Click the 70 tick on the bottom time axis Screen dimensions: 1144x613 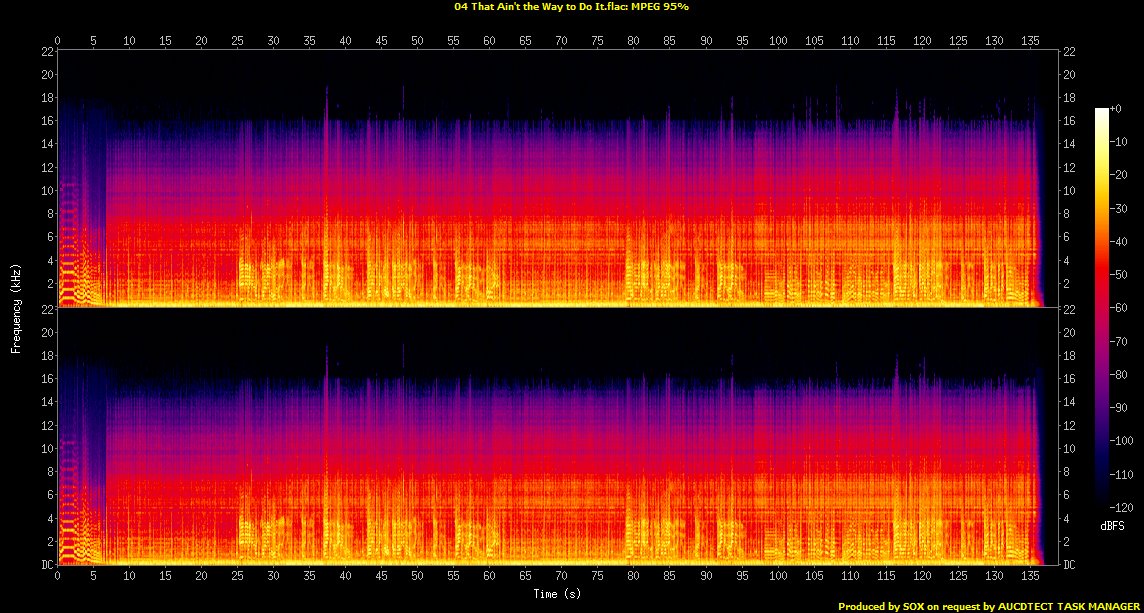click(x=561, y=577)
